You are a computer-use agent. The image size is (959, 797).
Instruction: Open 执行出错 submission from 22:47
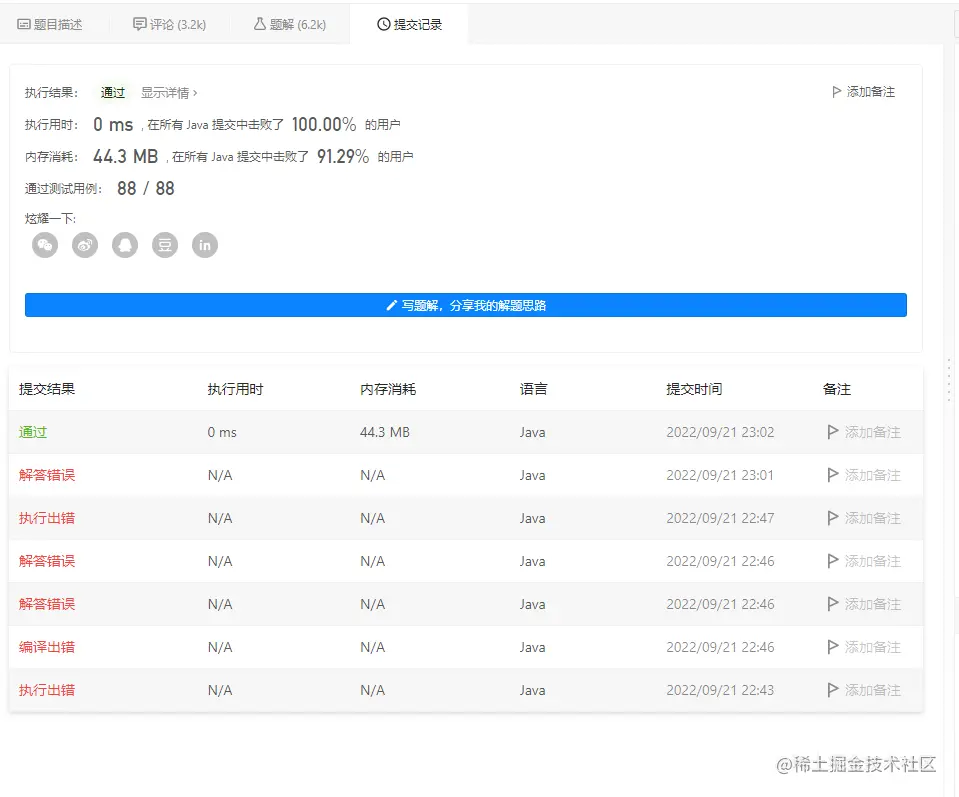pos(46,518)
